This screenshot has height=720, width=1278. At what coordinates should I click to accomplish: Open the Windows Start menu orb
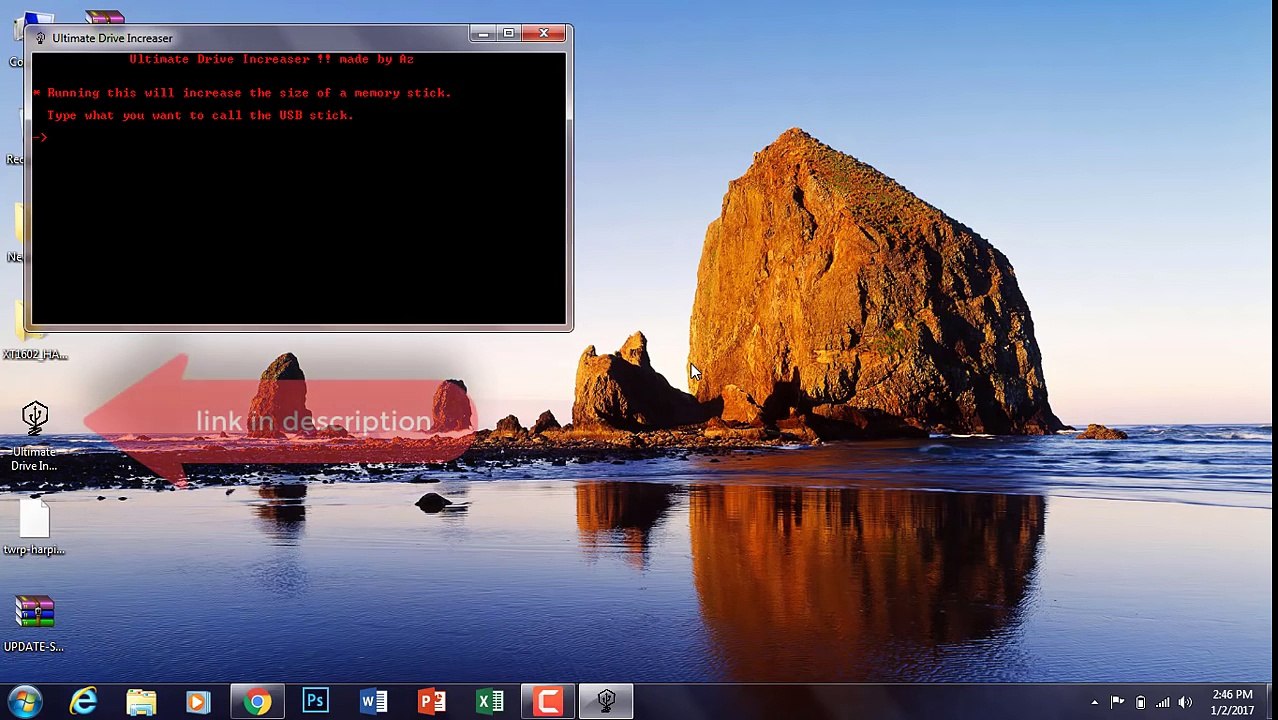coord(24,701)
